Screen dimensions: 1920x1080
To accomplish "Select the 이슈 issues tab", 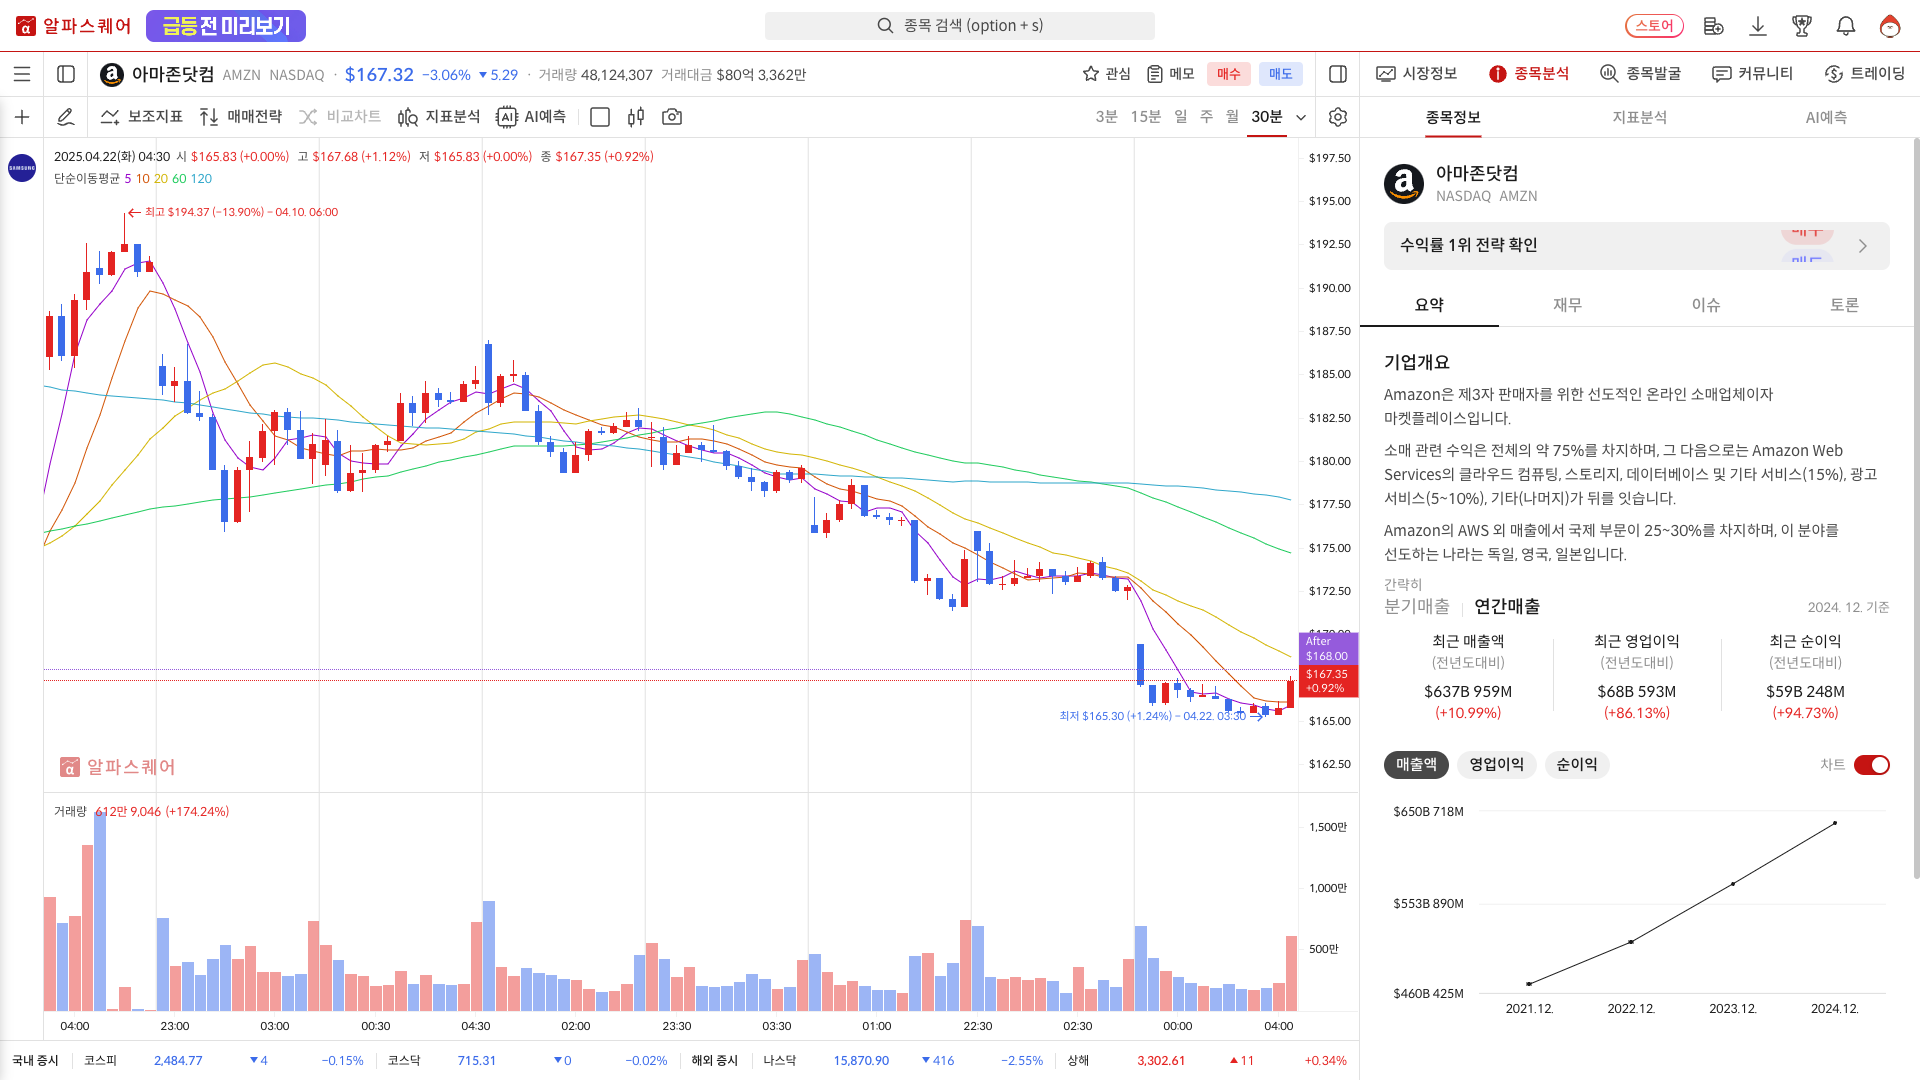I will point(1706,305).
